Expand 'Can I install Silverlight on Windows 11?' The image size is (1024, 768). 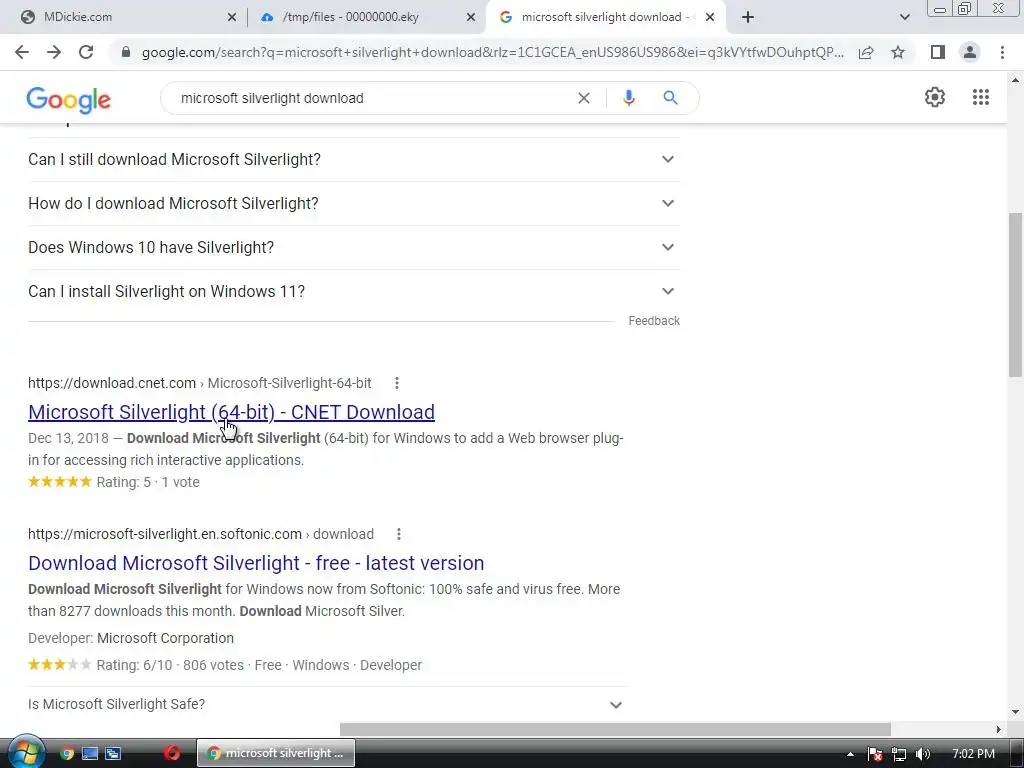pos(353,291)
